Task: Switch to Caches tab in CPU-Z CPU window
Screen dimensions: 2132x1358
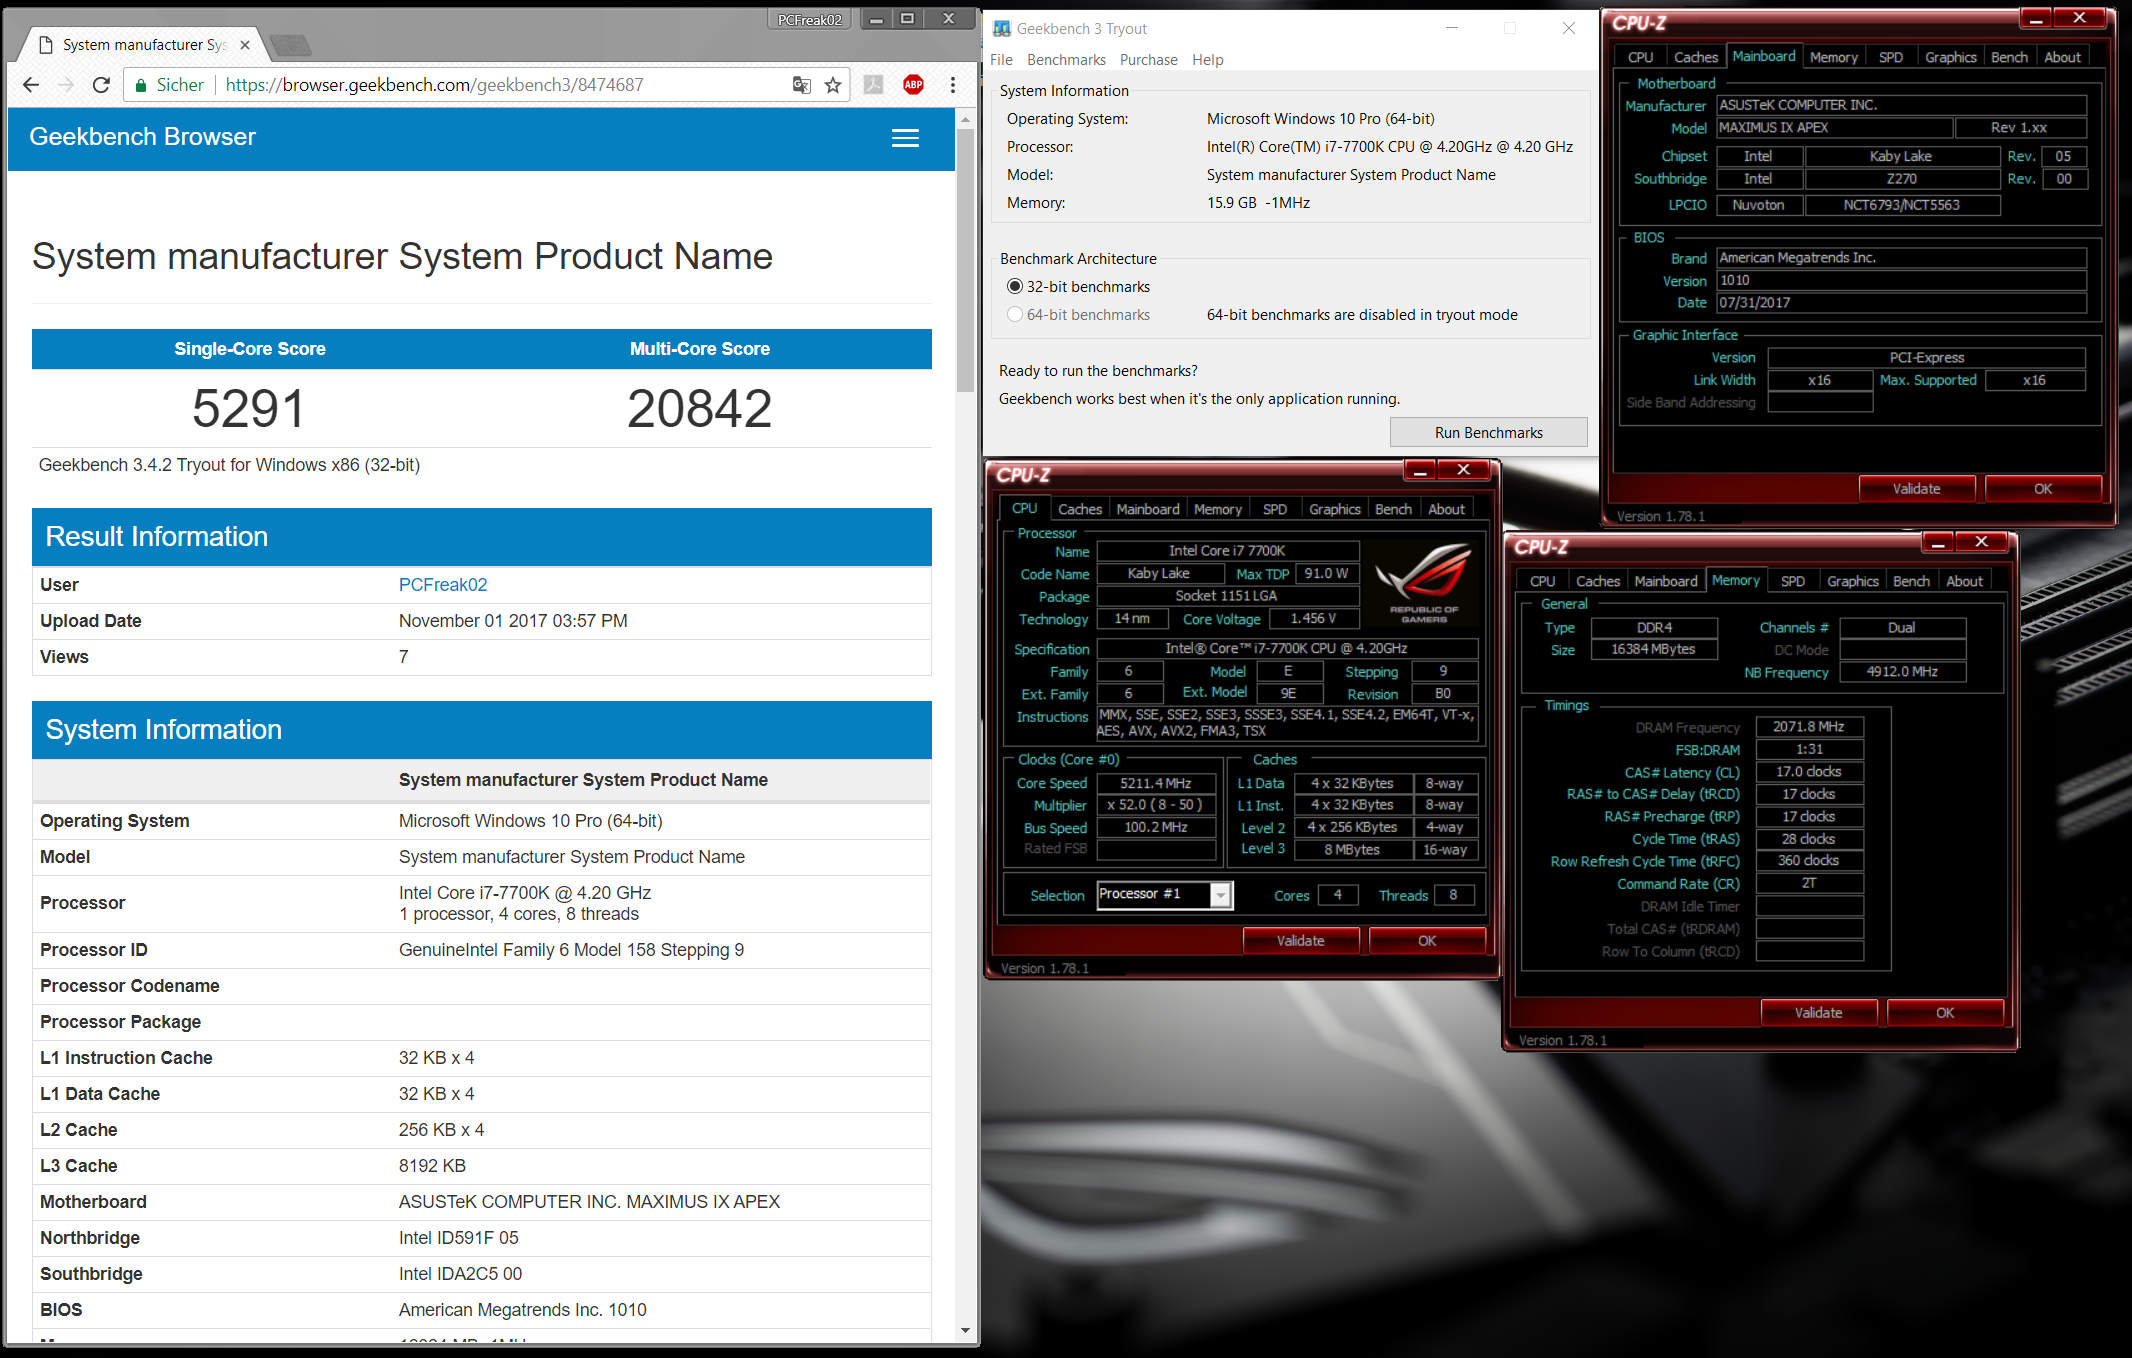Action: 1080,509
